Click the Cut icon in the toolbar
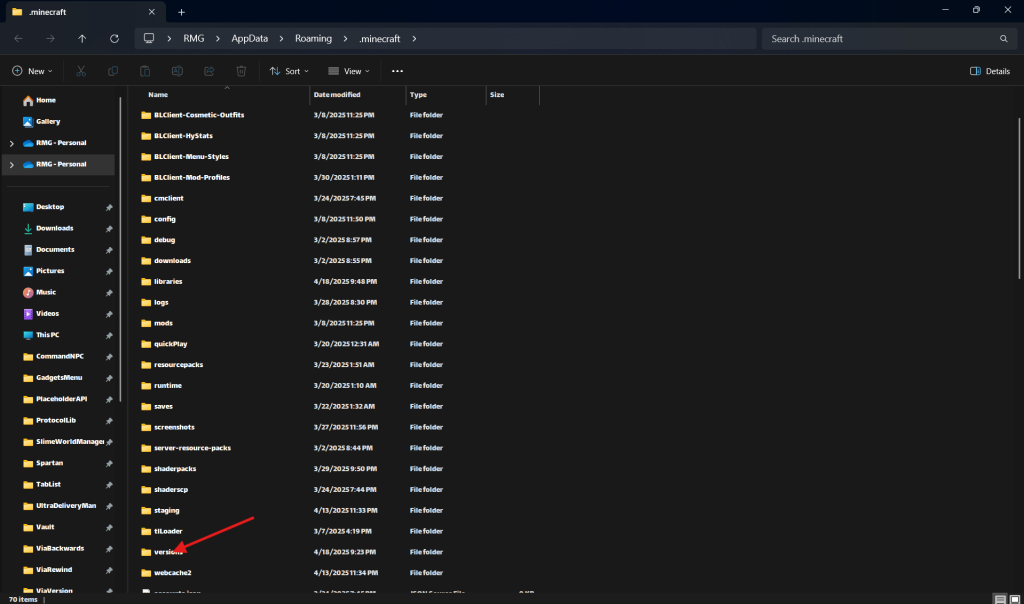Screen dimensions: 1024x604 pyautogui.click(x=81, y=71)
